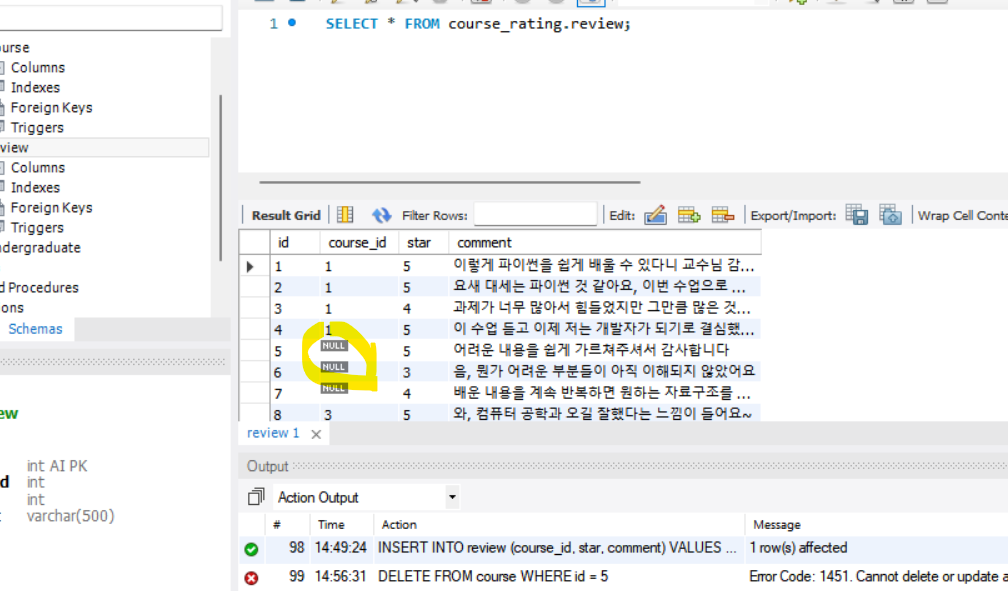
Task: Select the Result Grid button
Action: click(285, 215)
